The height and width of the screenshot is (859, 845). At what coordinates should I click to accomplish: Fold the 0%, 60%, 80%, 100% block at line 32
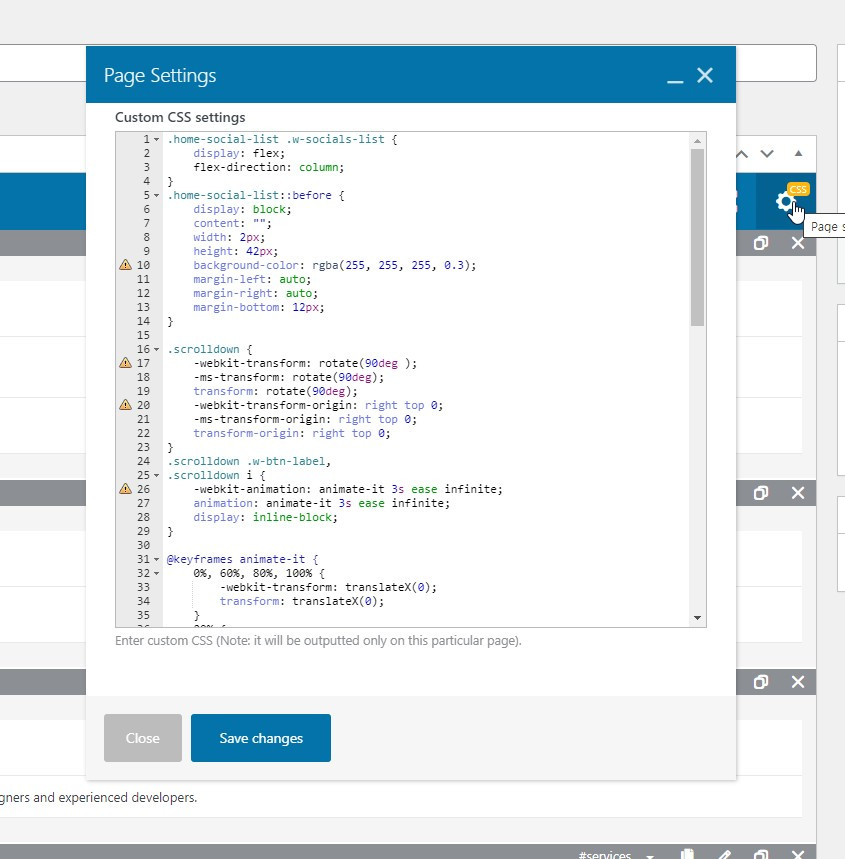(156, 574)
